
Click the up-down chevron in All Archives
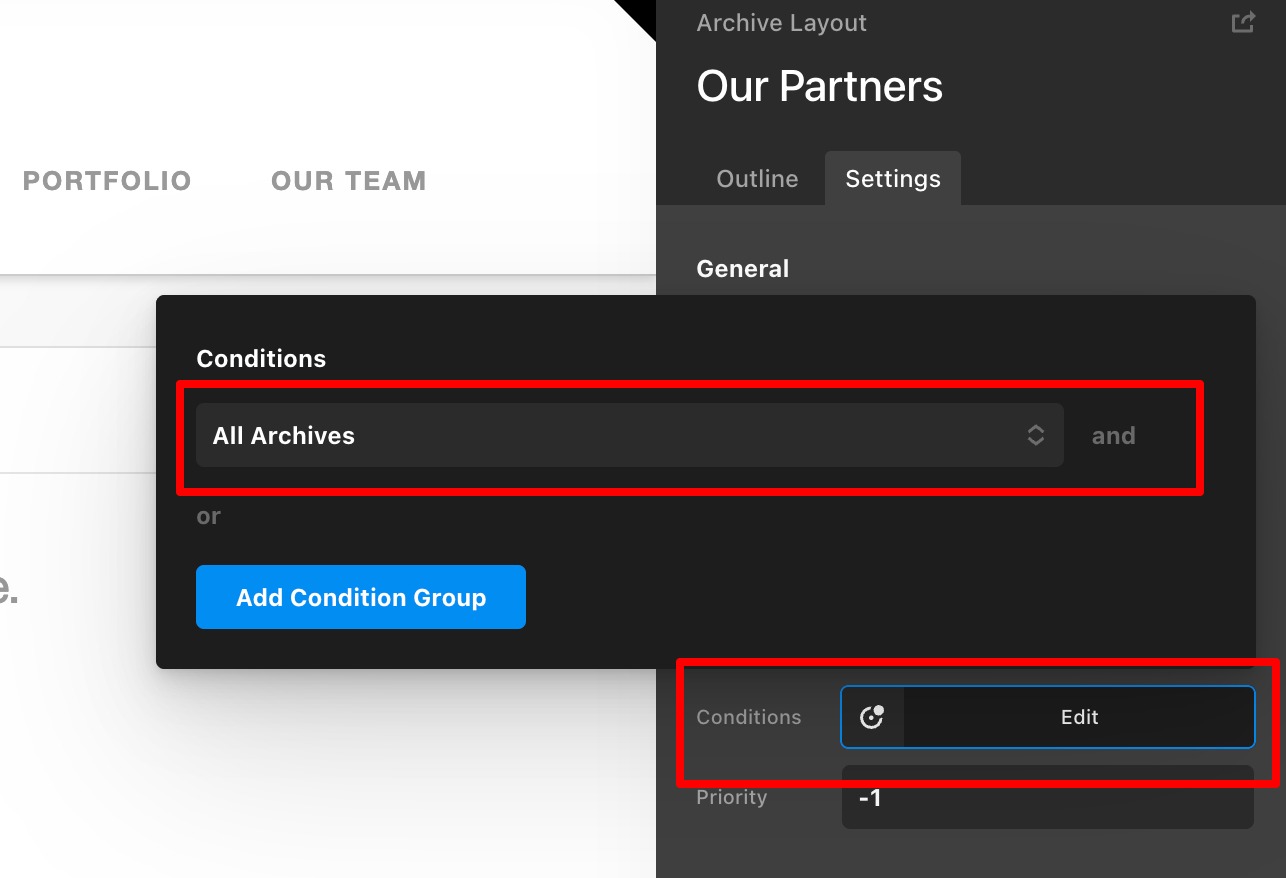point(1036,435)
